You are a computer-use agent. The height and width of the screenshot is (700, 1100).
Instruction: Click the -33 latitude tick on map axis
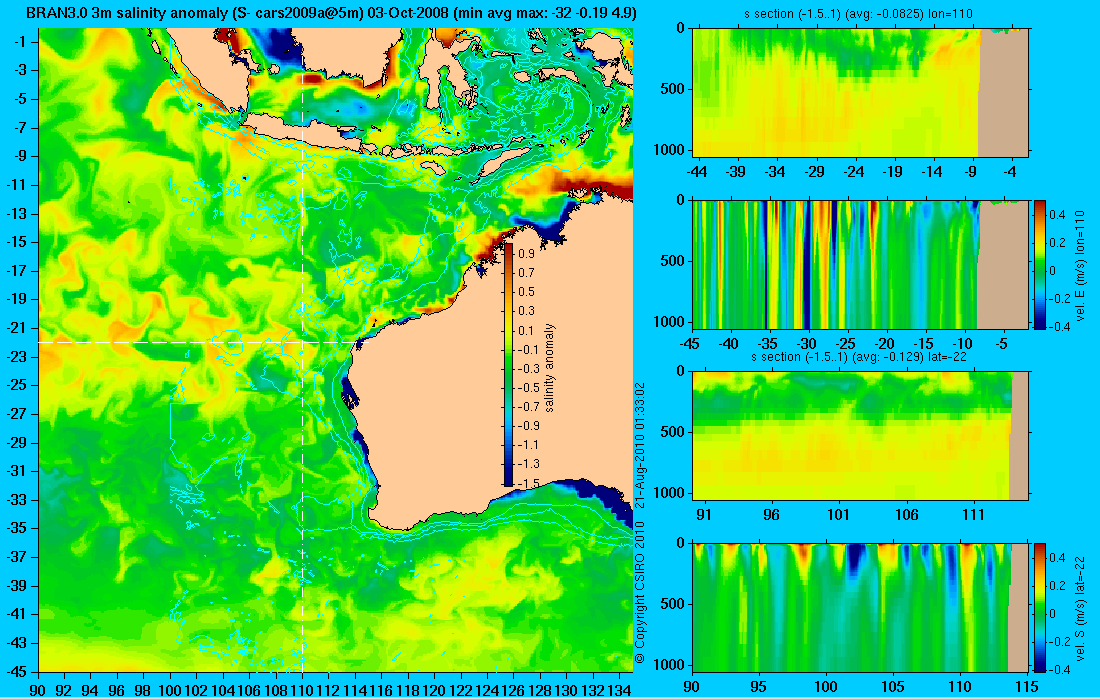coord(16,499)
